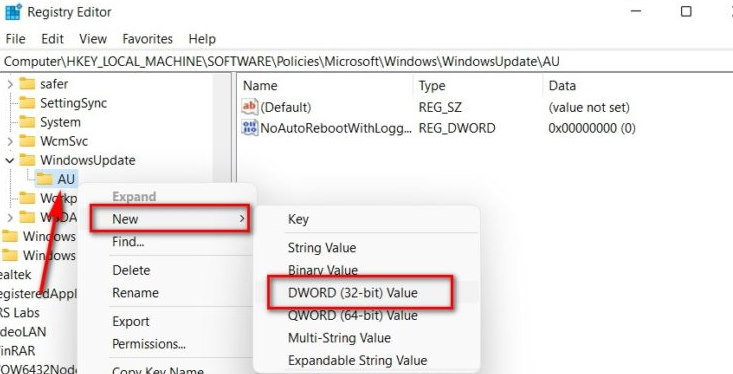Viewport: 733px width, 374px height.
Task: Open the Favorites menu
Action: 148,39
